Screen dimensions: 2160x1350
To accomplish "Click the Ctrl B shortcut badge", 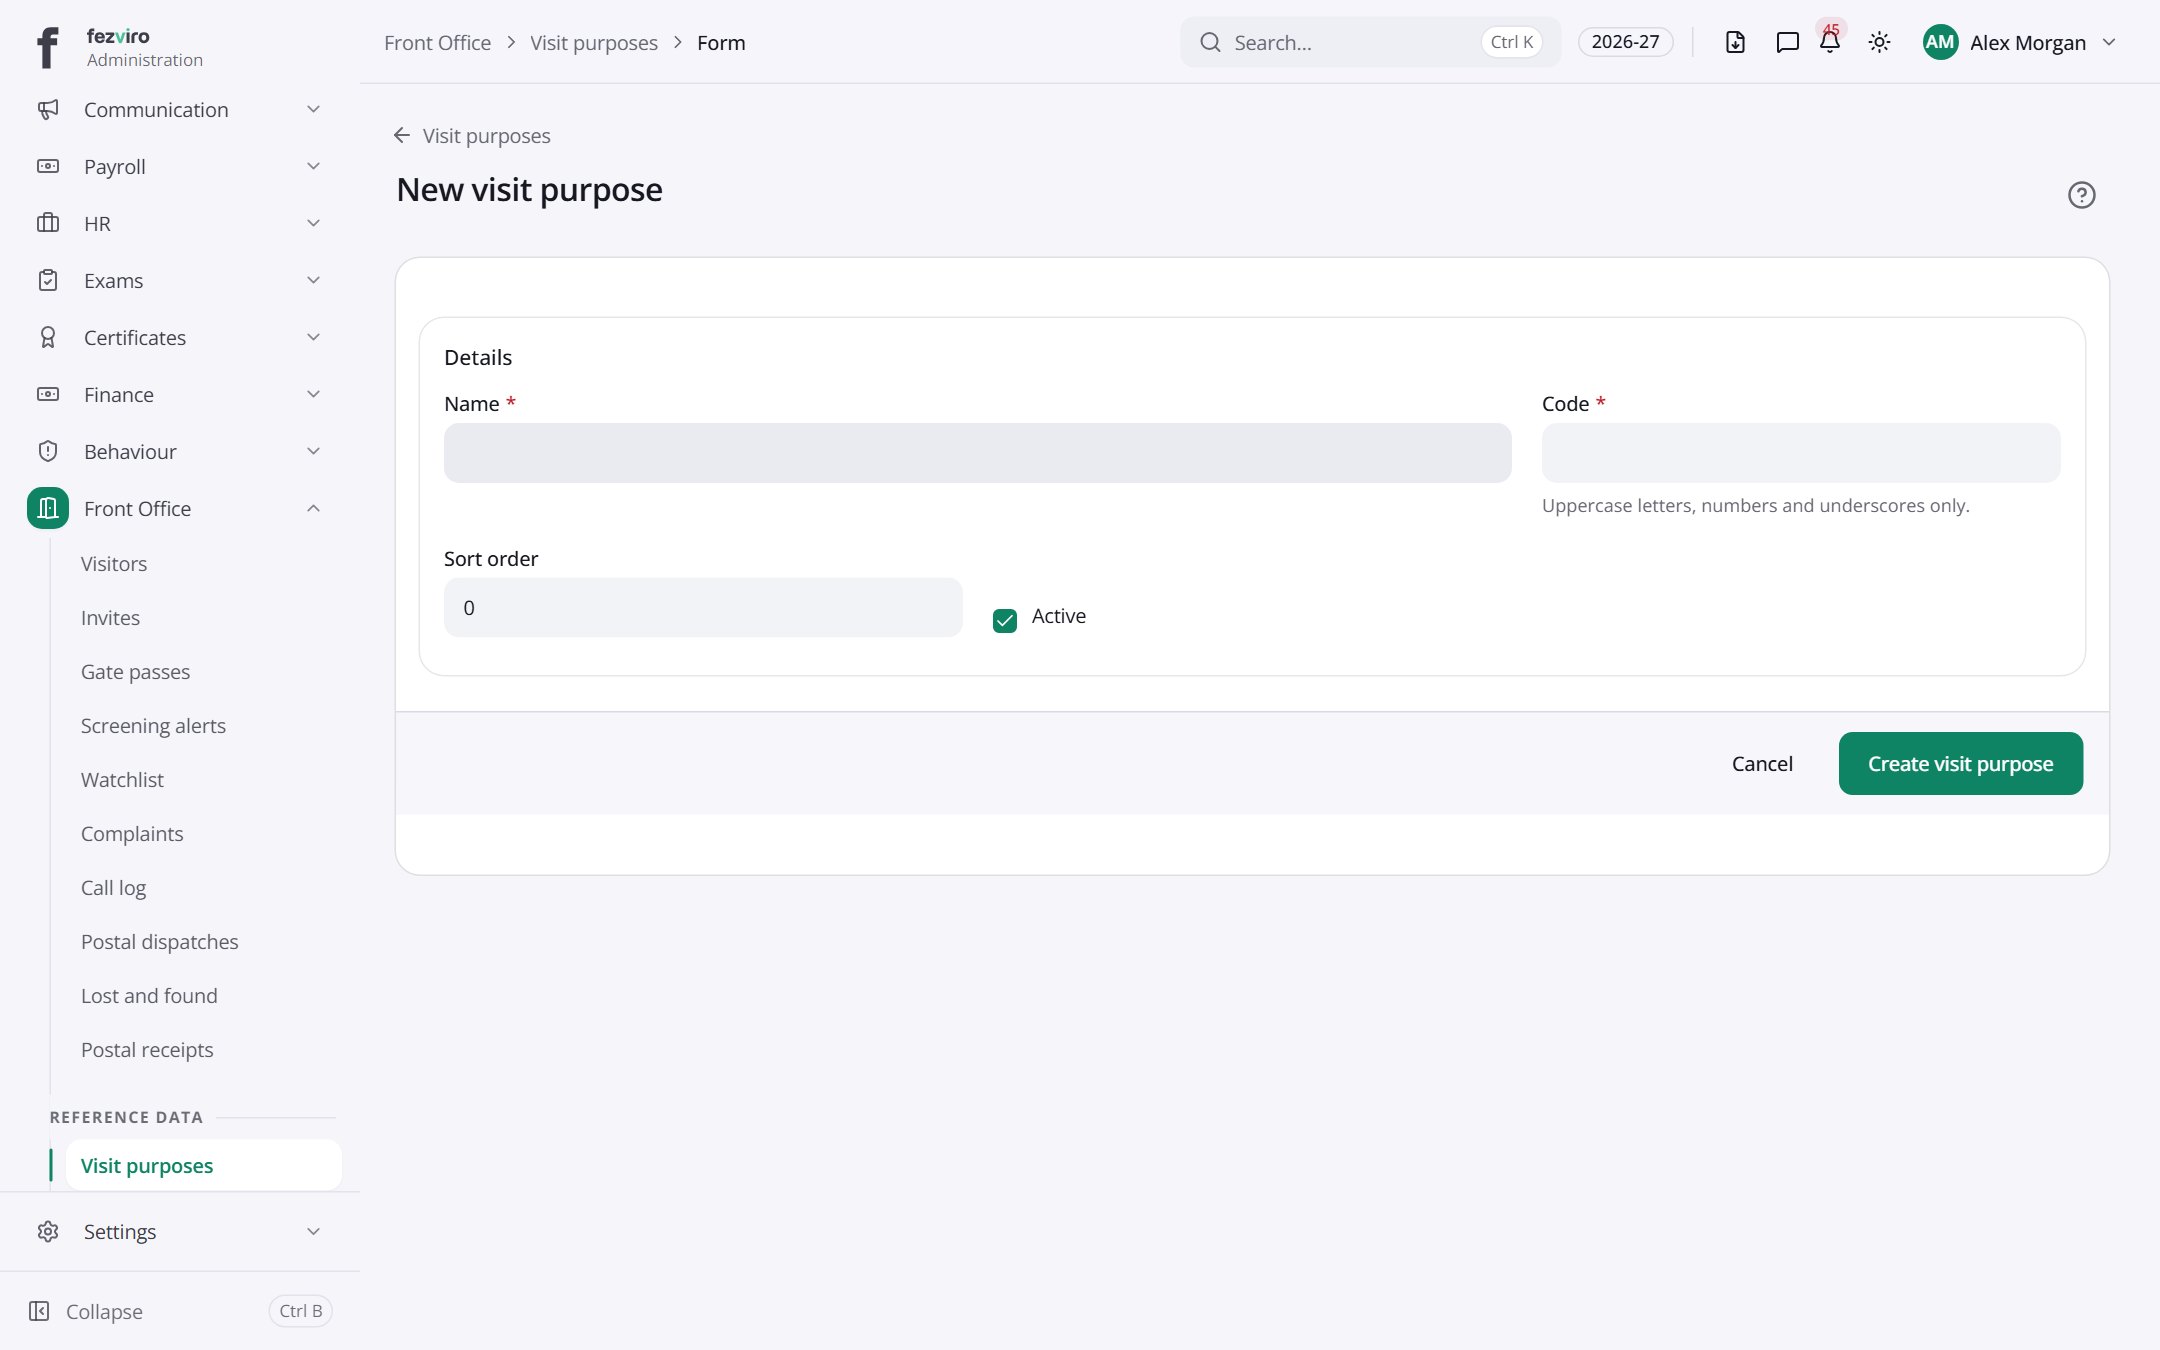I will (x=301, y=1311).
